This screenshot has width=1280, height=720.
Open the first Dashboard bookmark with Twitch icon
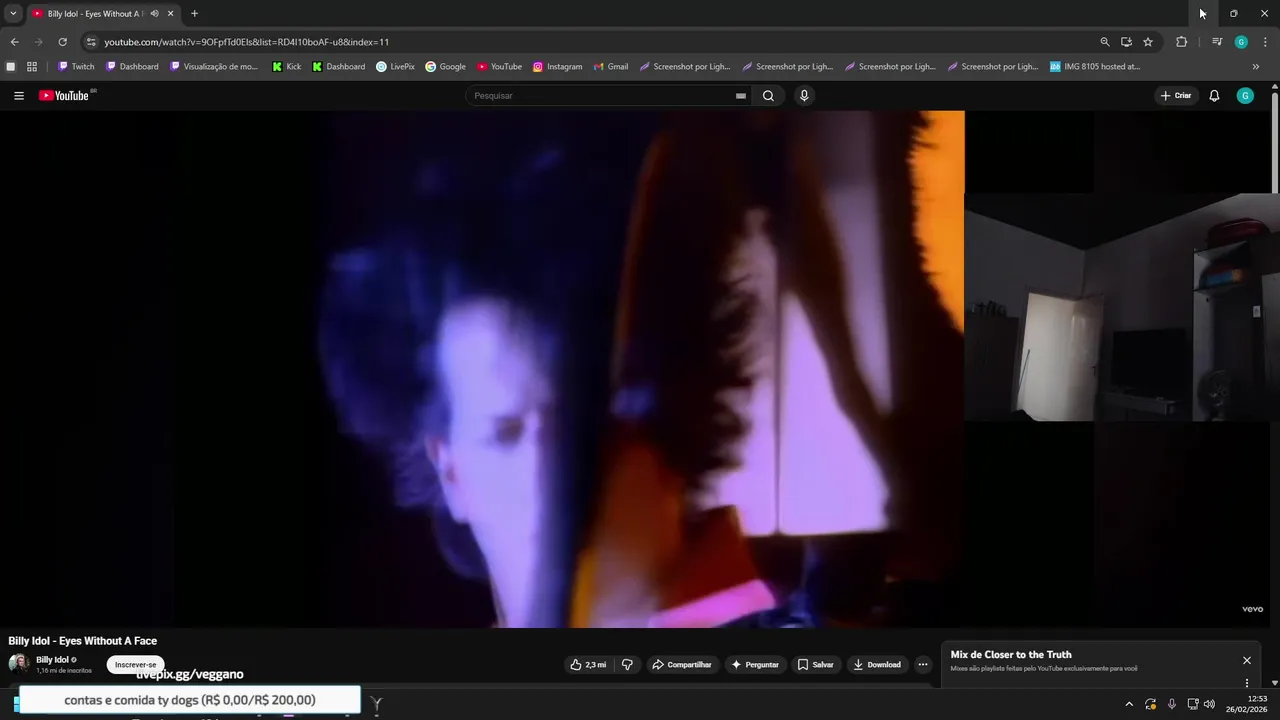point(132,67)
